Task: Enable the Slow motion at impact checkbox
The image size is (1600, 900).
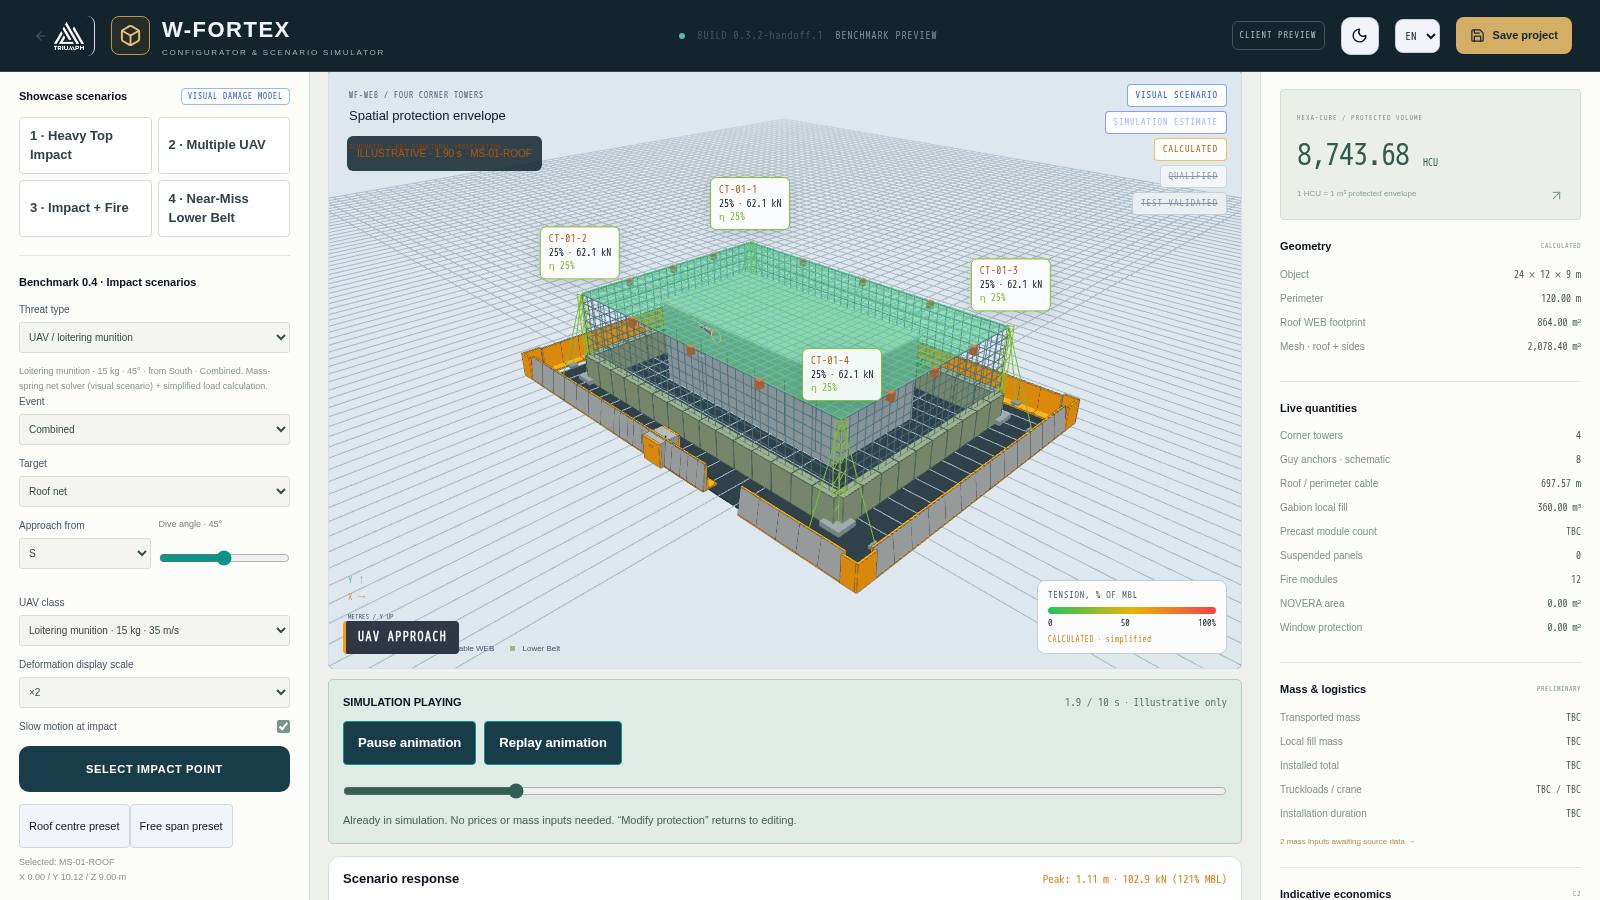Action: 283,726
